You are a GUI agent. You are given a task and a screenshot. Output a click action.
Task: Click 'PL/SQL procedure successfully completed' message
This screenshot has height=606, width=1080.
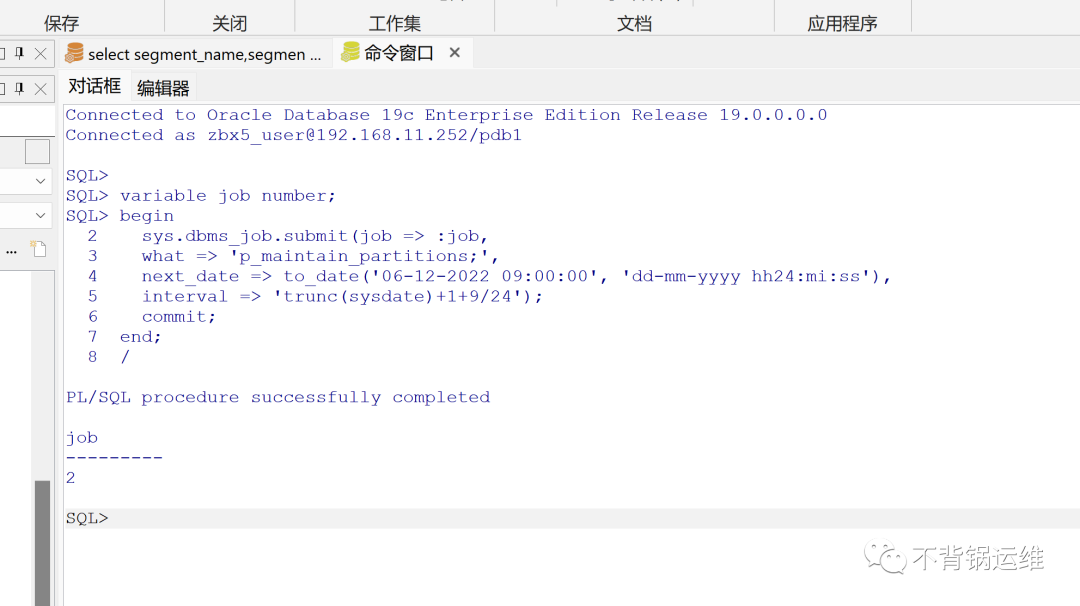278,397
